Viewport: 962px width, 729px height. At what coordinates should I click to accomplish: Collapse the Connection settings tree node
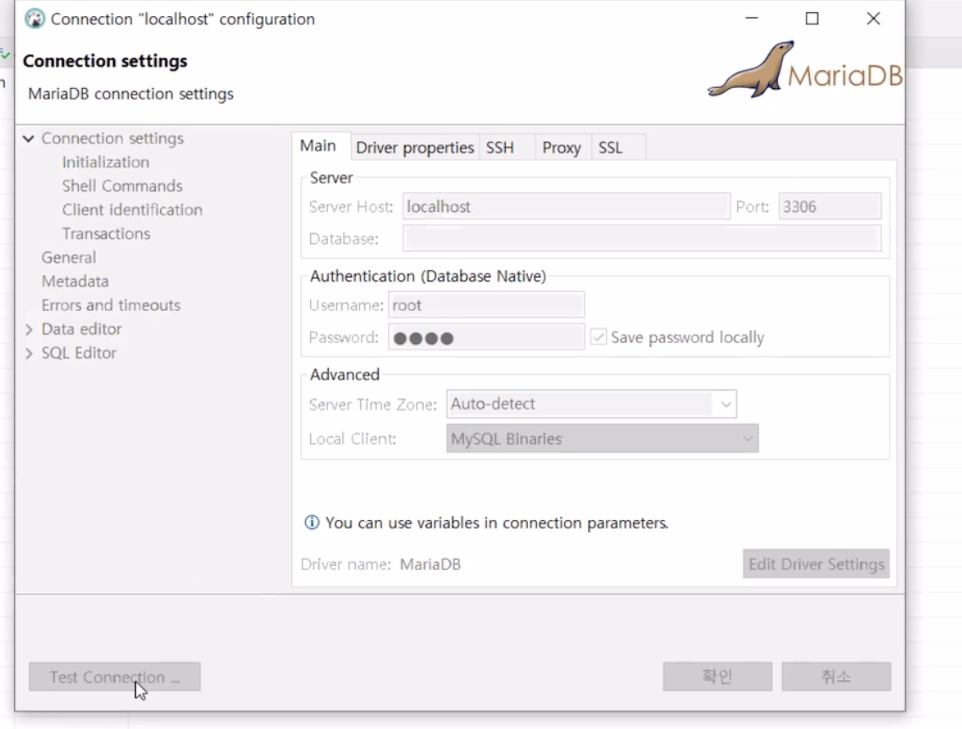pyautogui.click(x=28, y=139)
